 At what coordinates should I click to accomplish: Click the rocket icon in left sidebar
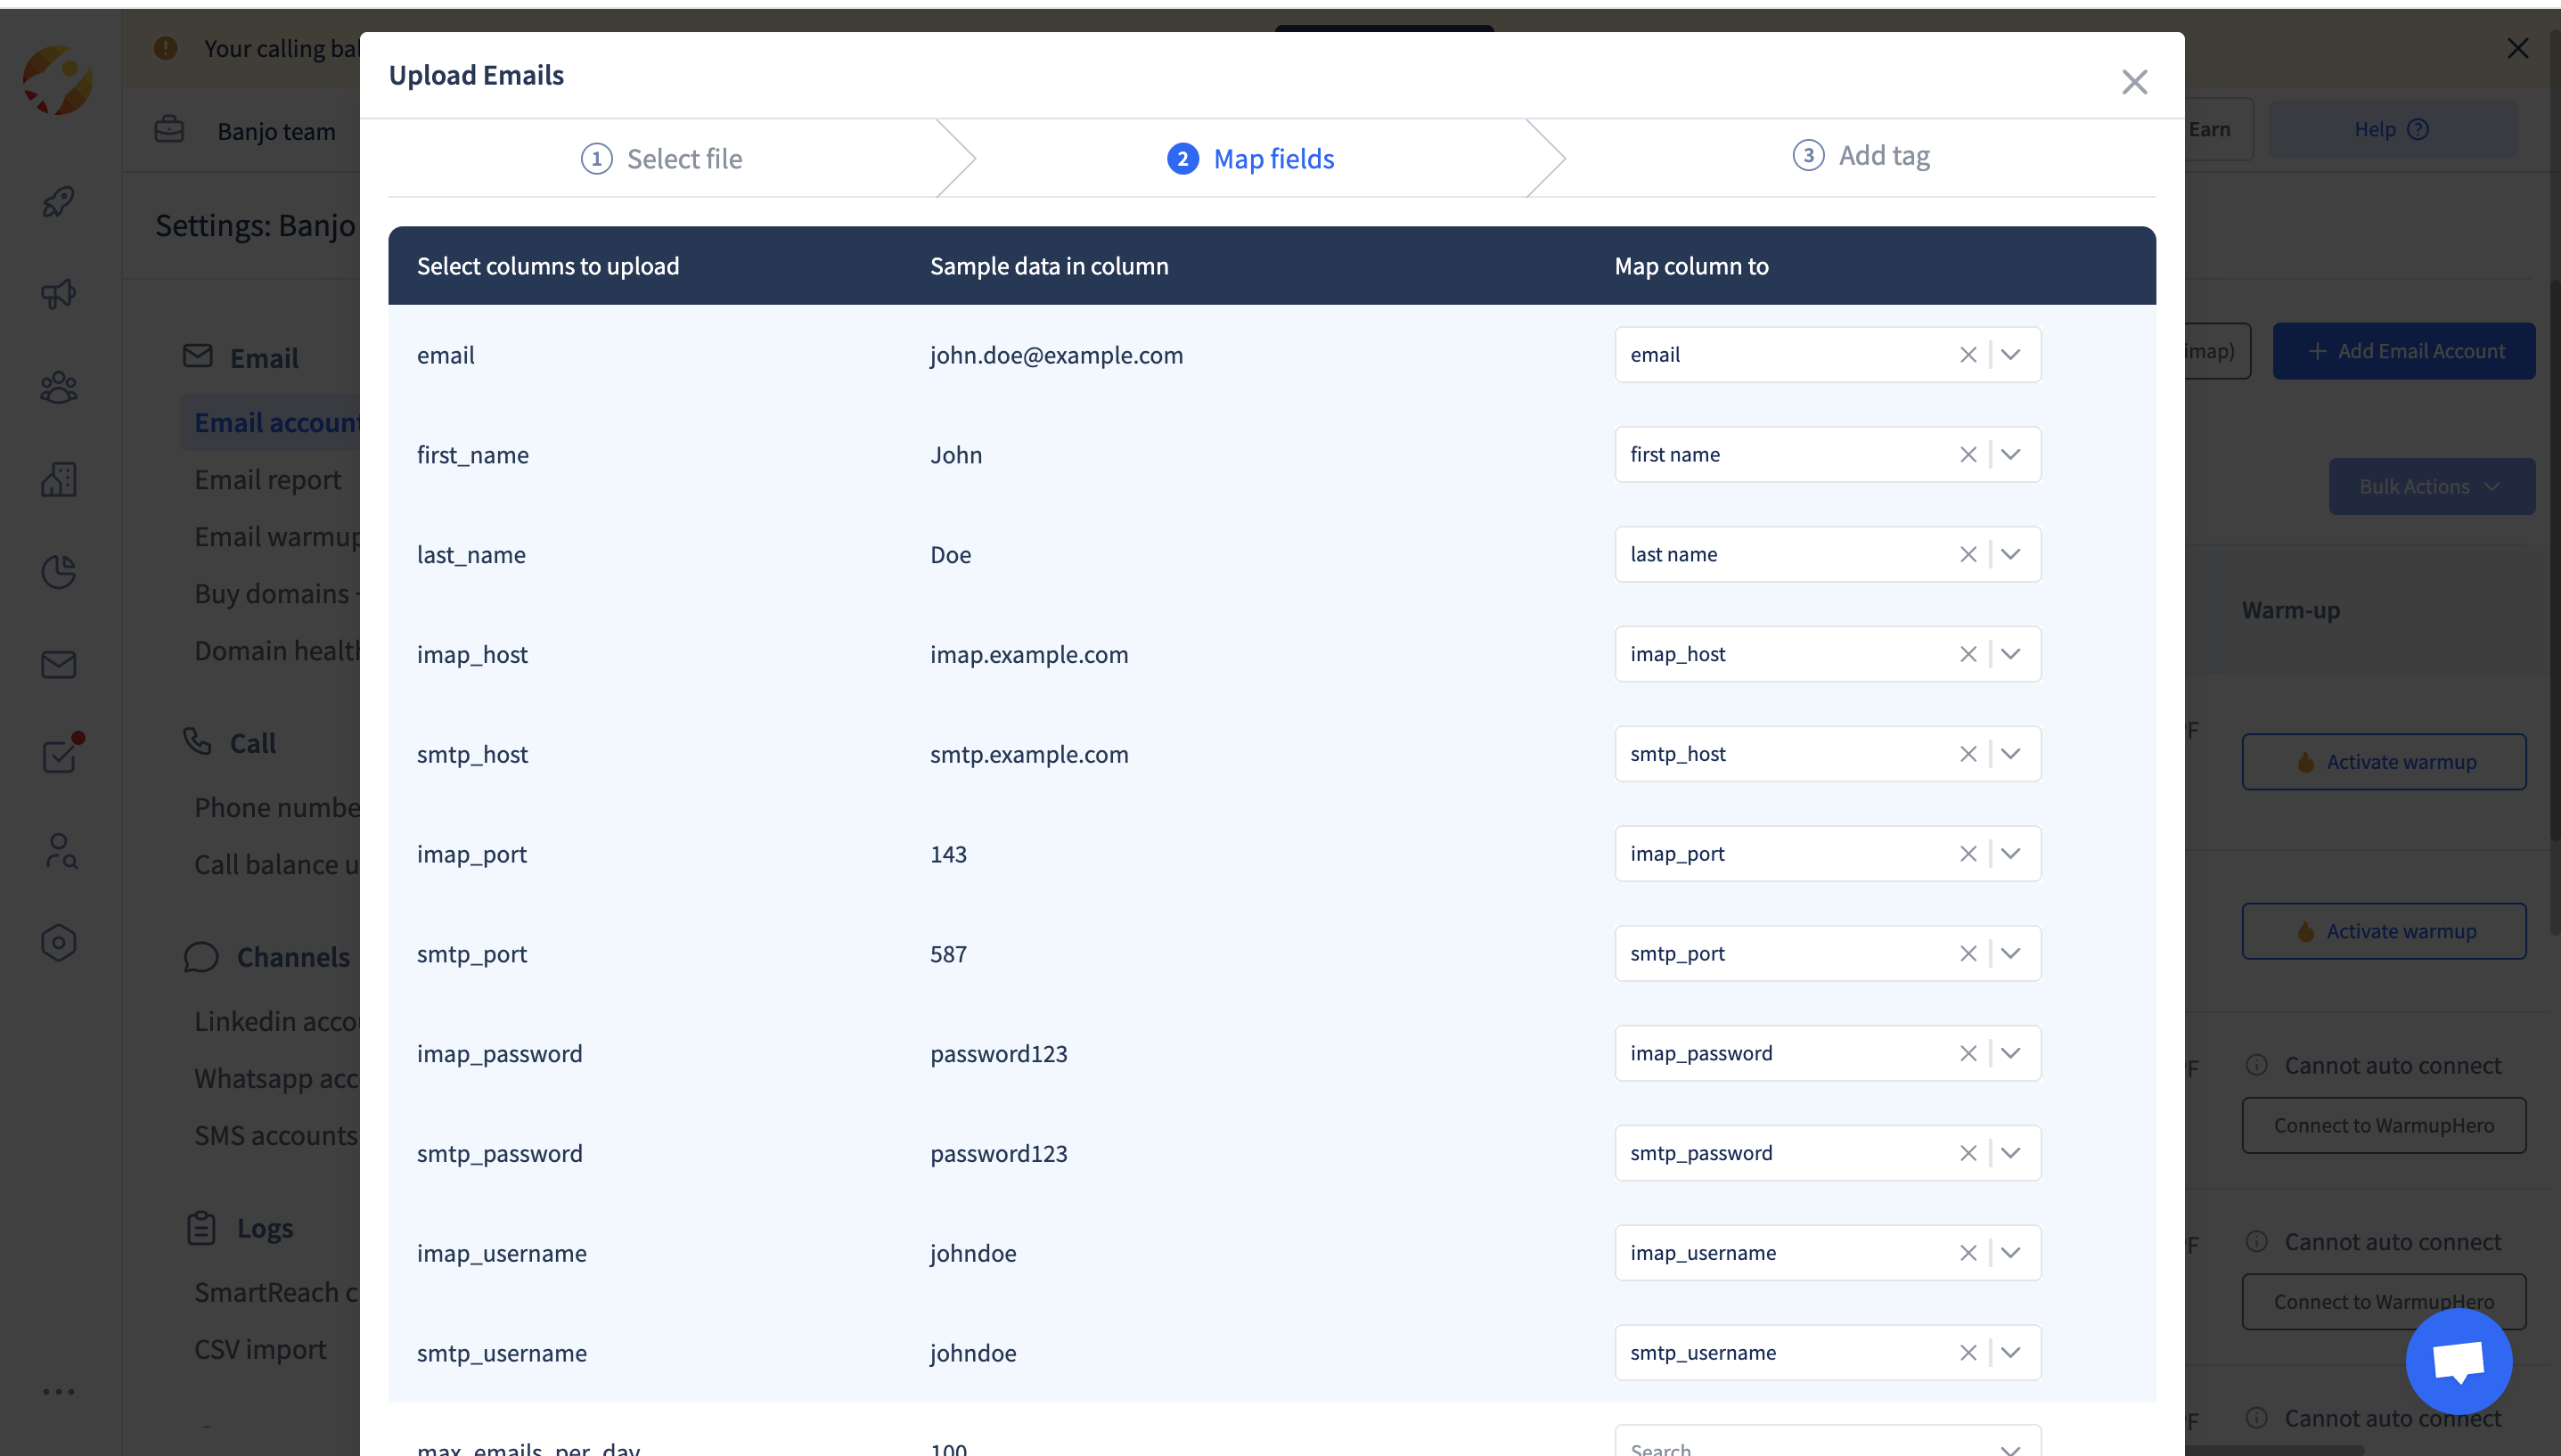coord(58,202)
